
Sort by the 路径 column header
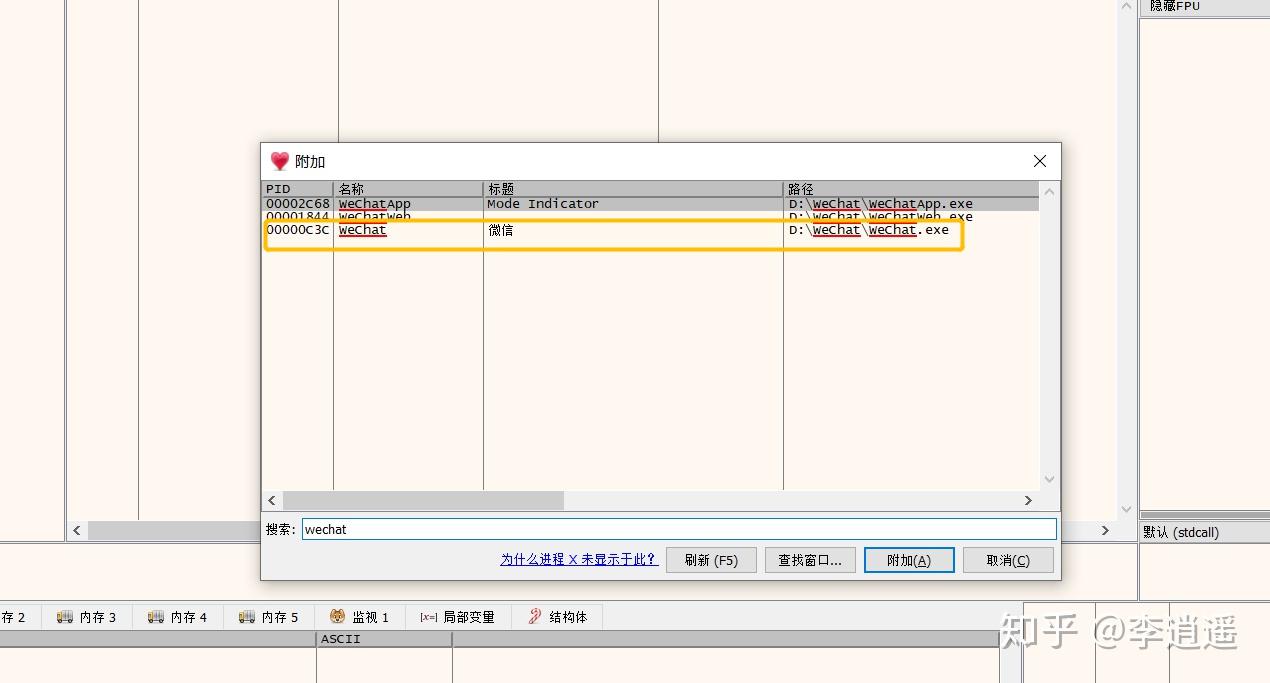tap(911, 189)
